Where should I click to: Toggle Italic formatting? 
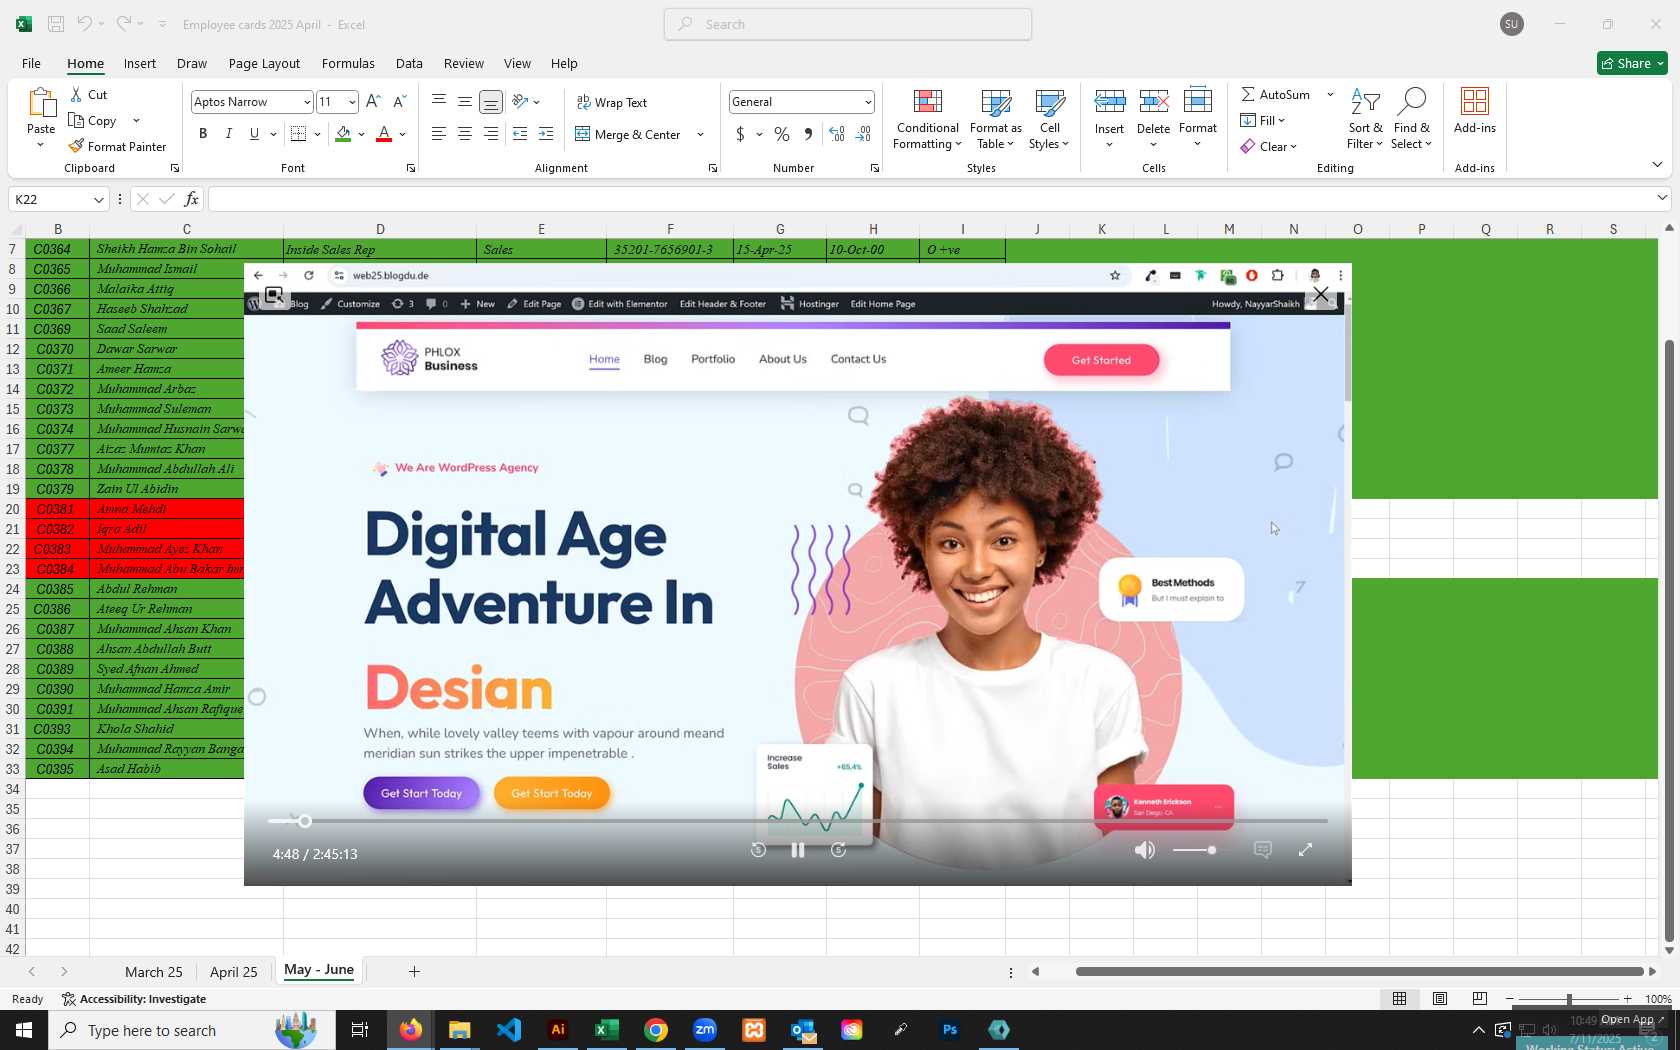pyautogui.click(x=228, y=134)
